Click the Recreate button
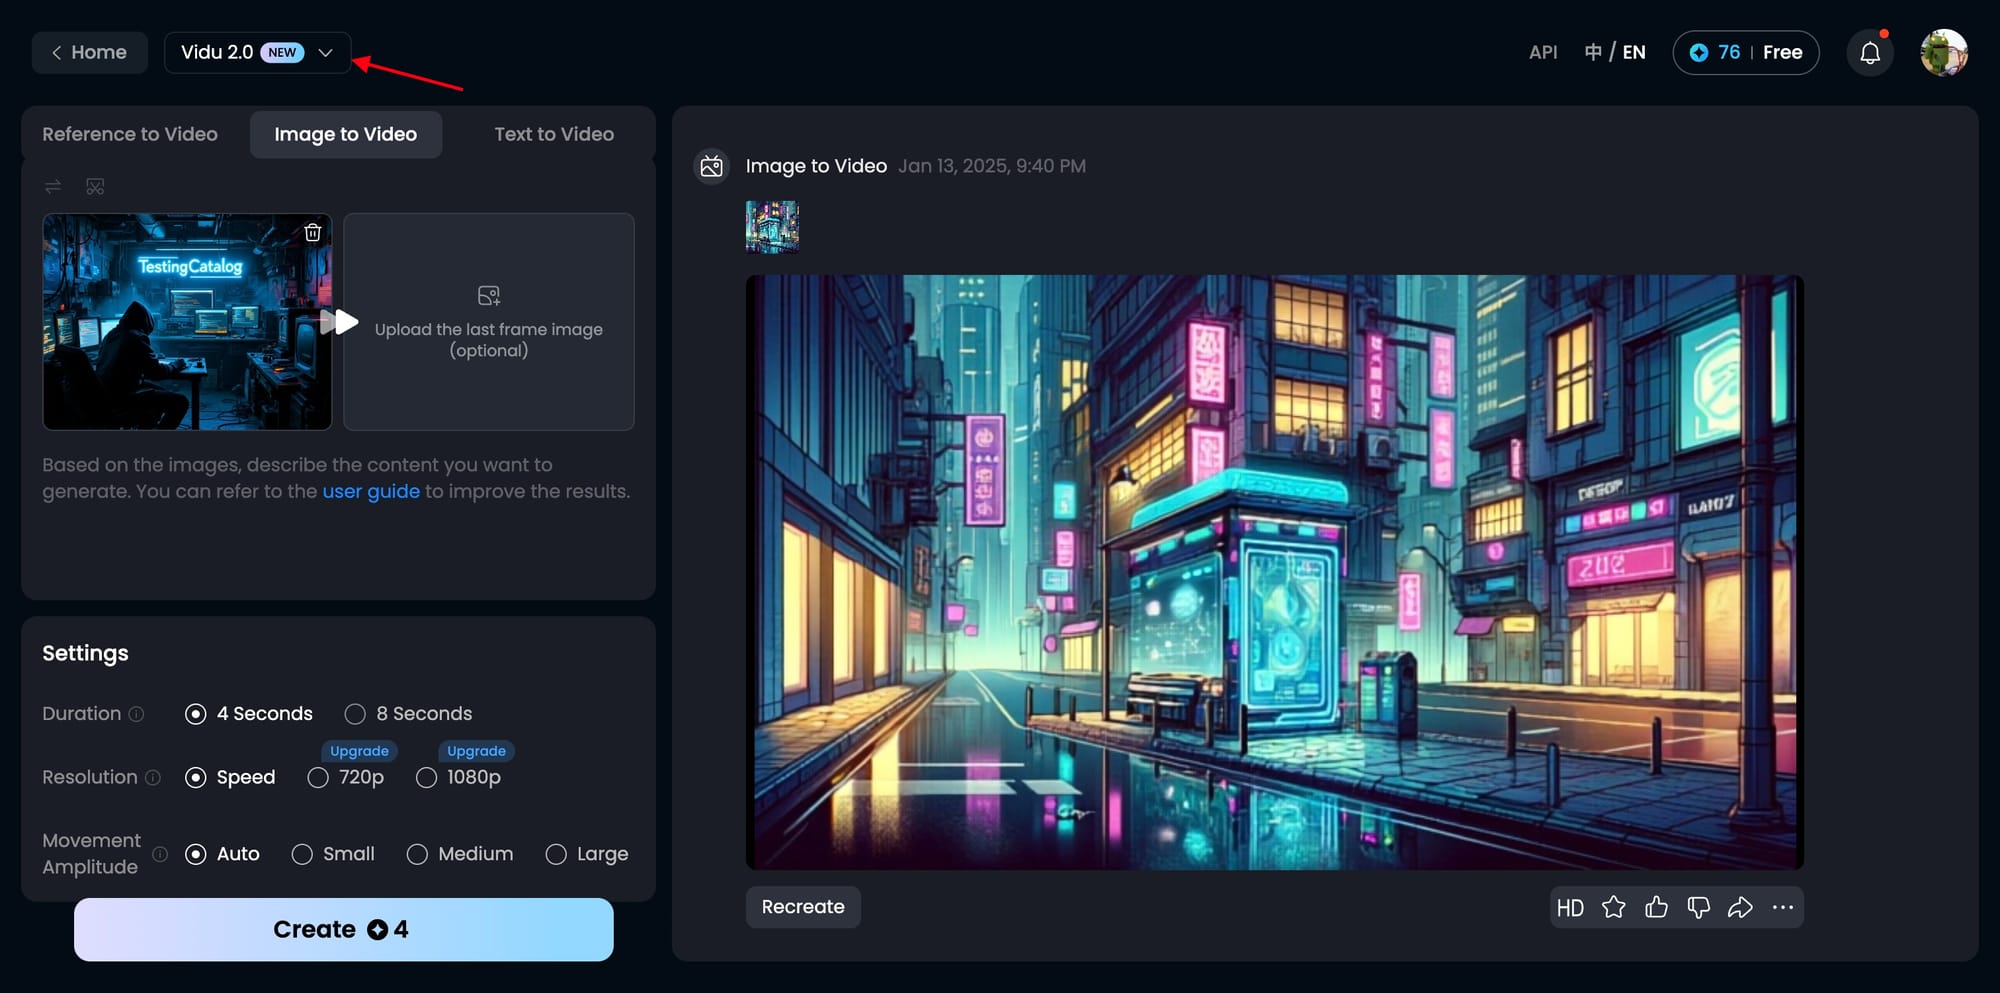The image size is (2000, 993). click(x=803, y=907)
